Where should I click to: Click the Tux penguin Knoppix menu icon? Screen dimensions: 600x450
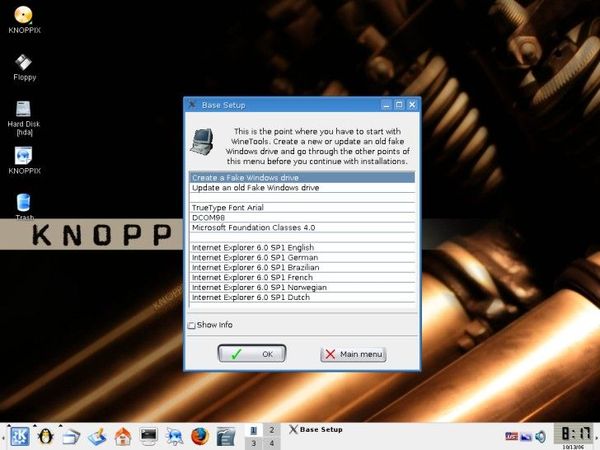point(45,436)
